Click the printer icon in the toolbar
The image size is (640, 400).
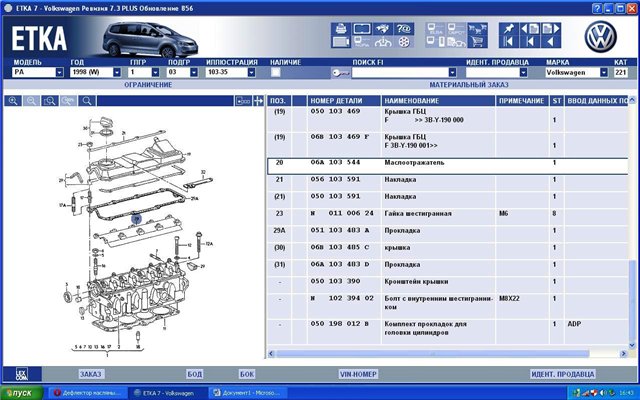341,29
